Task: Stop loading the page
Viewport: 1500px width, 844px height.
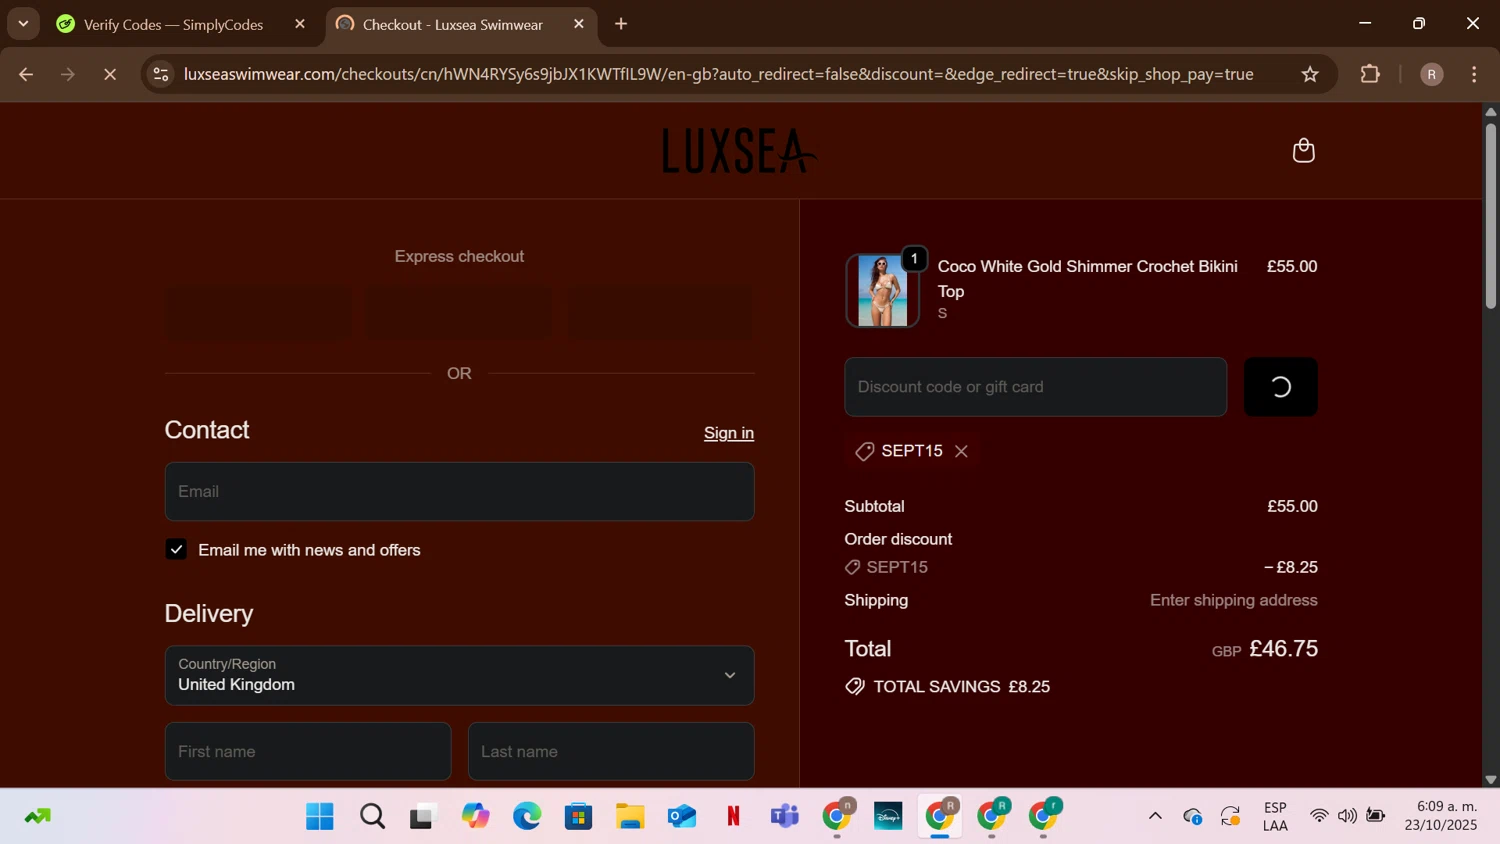Action: coord(110,74)
